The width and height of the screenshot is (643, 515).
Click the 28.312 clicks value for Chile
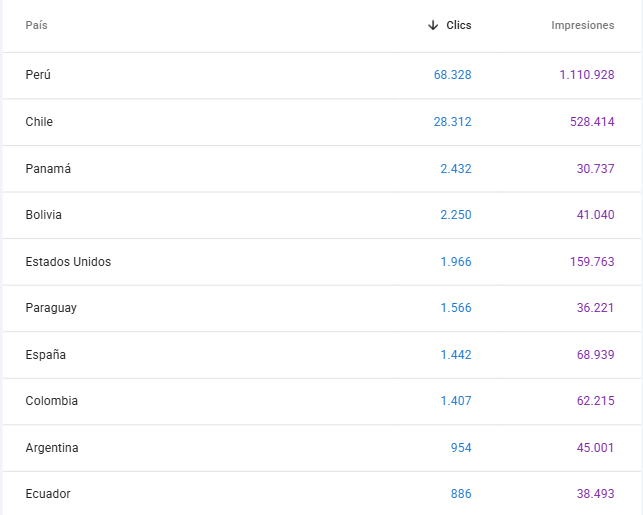click(452, 122)
